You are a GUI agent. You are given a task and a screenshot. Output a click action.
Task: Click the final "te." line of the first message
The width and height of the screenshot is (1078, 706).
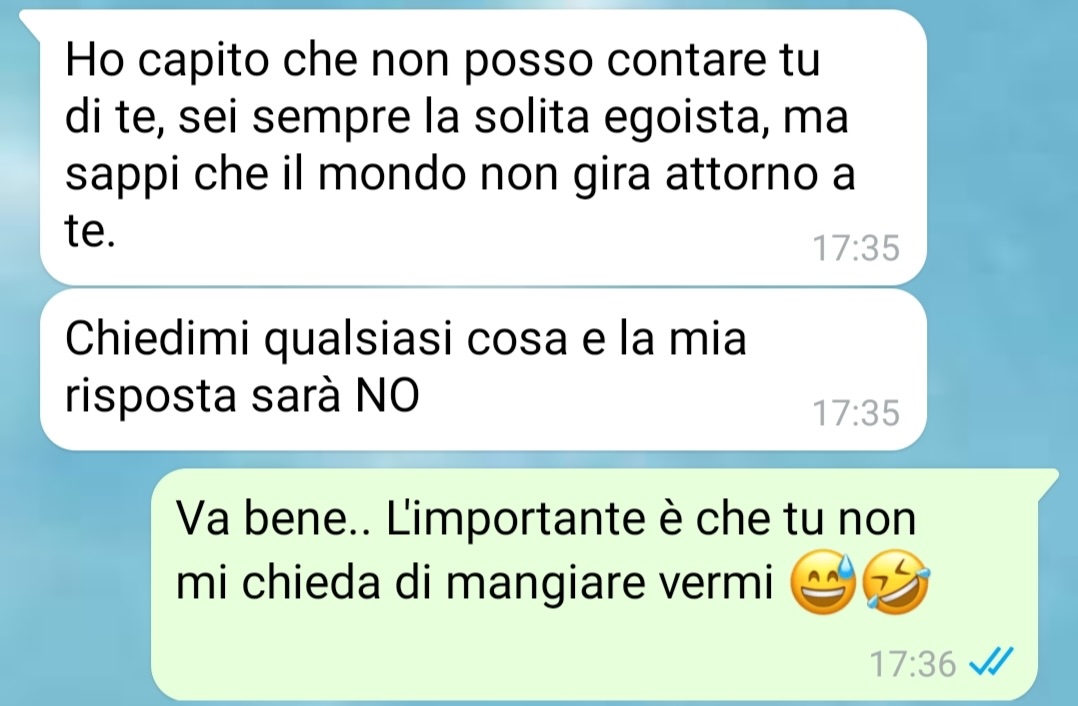point(90,232)
